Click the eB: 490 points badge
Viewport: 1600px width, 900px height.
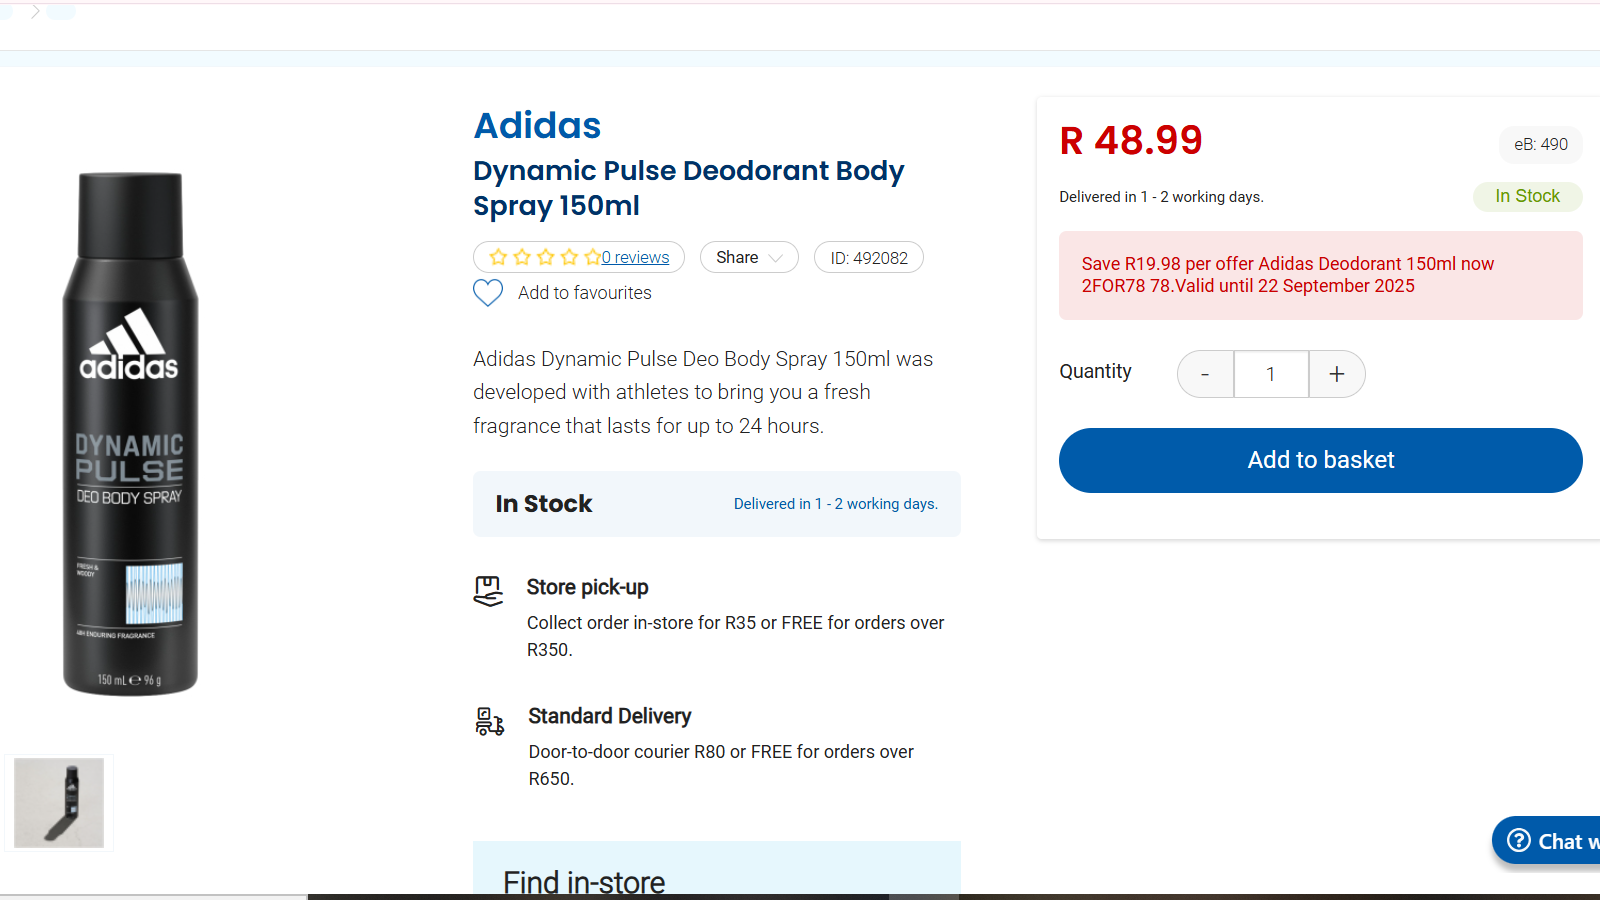[1540, 144]
